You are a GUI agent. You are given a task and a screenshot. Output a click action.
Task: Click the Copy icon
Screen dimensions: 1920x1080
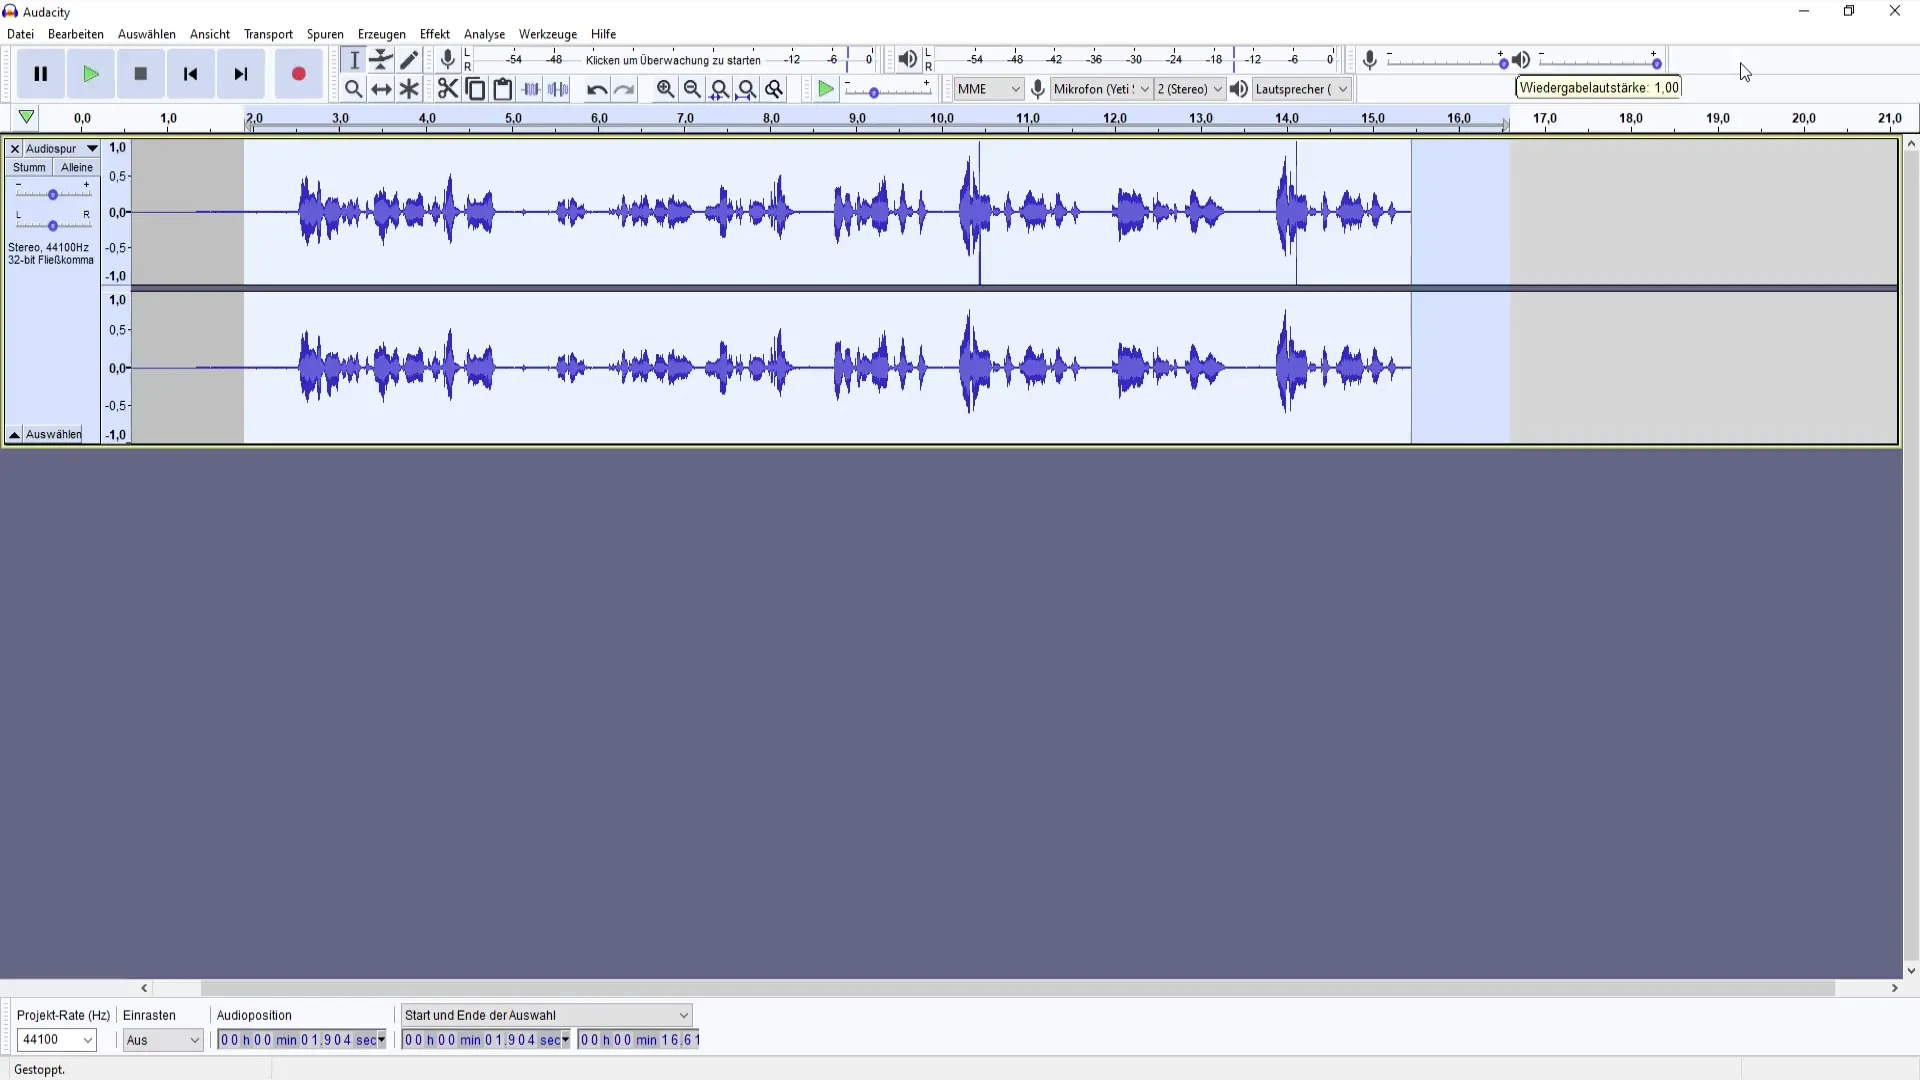tap(476, 89)
